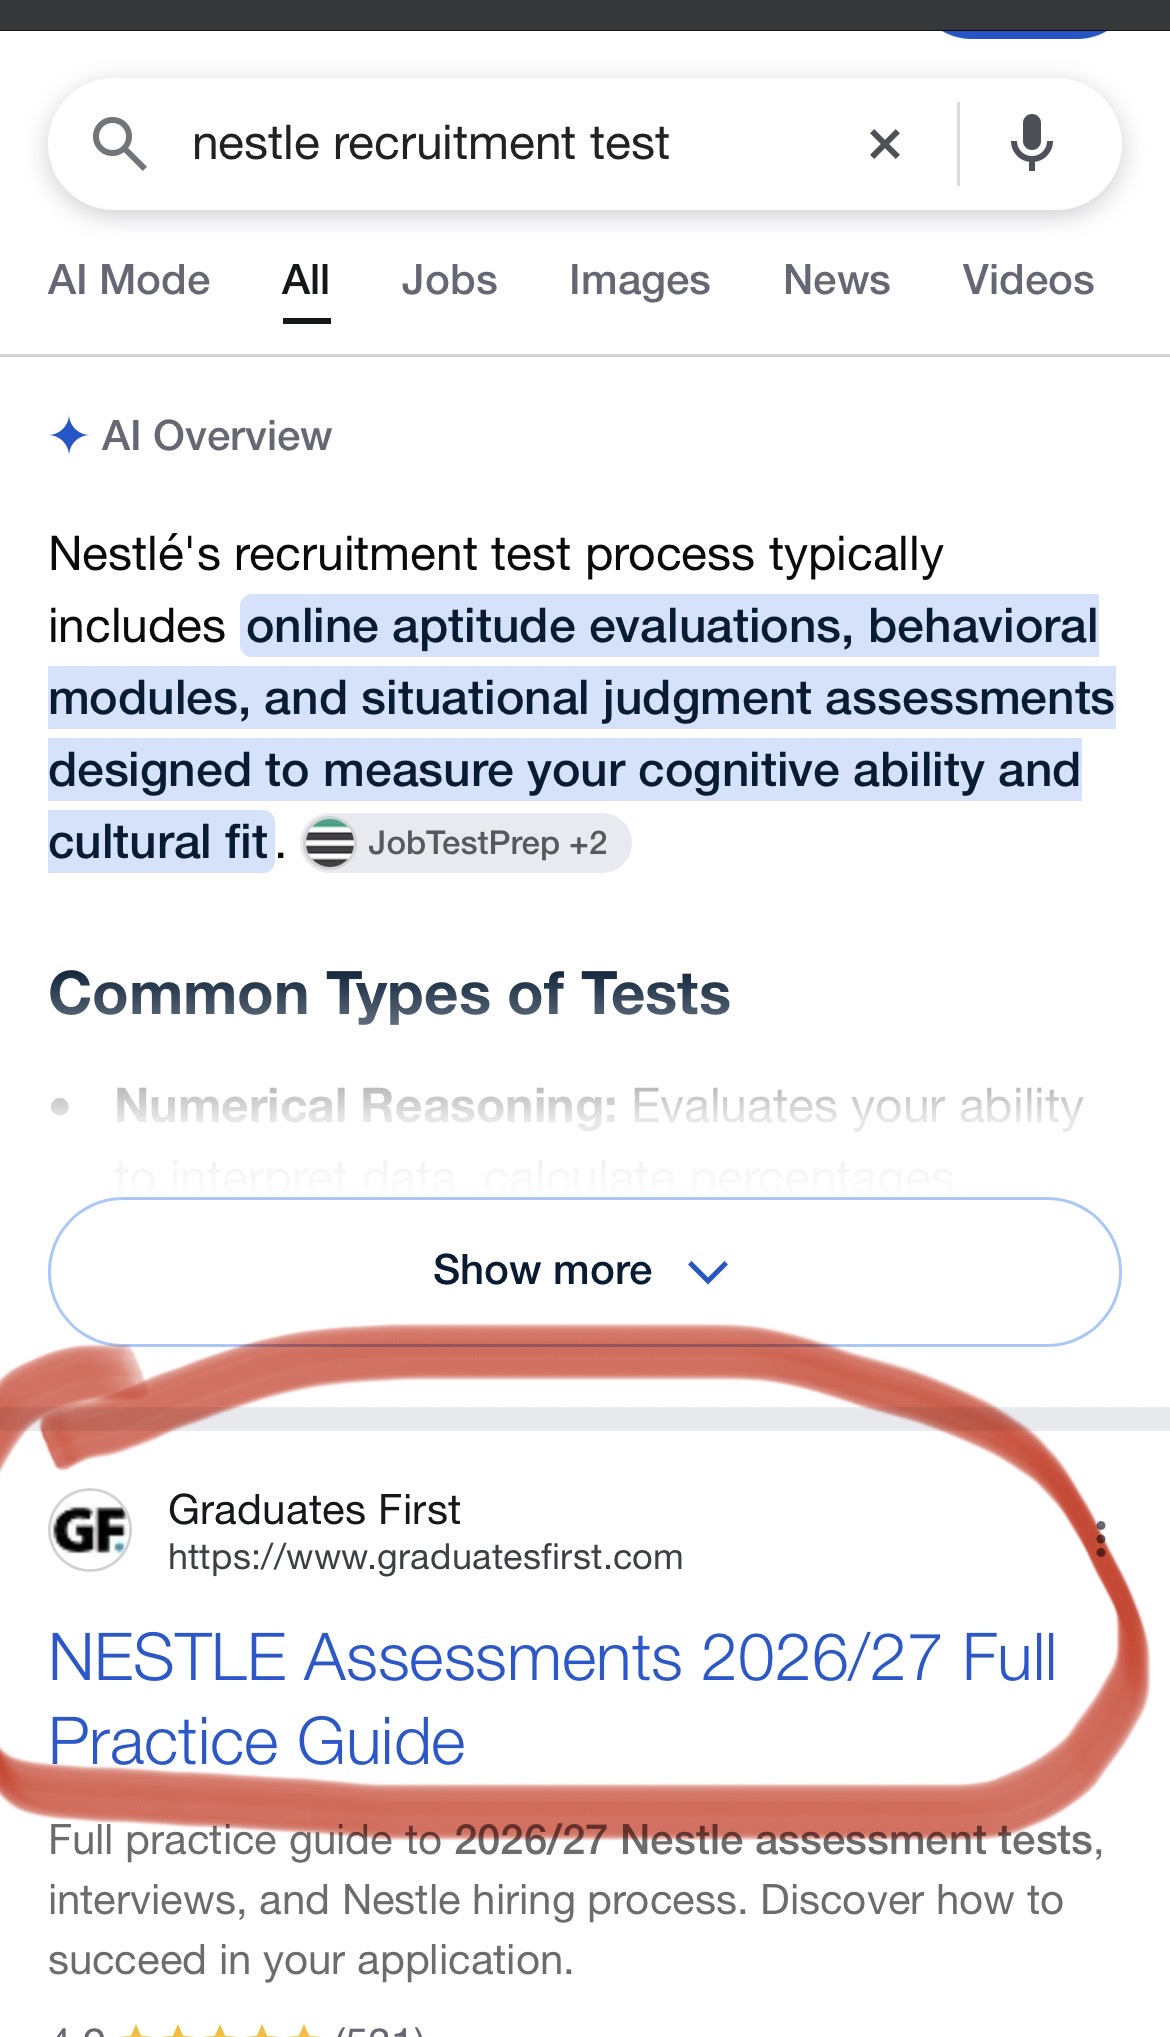Switch to AI Mode tab
The height and width of the screenshot is (2037, 1170).
(x=129, y=280)
